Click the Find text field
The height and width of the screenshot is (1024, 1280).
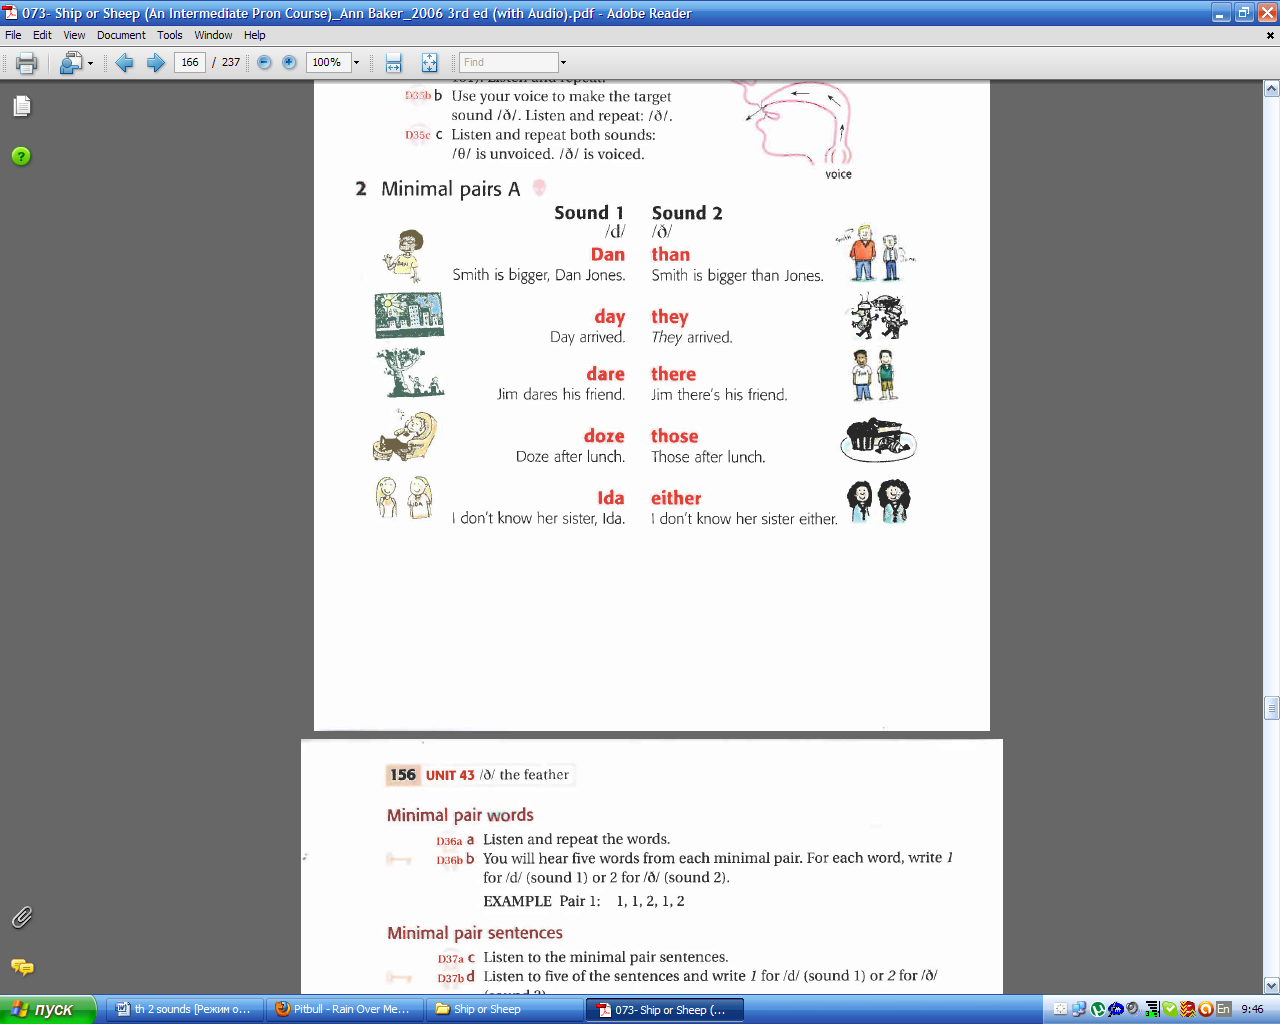[x=508, y=62]
